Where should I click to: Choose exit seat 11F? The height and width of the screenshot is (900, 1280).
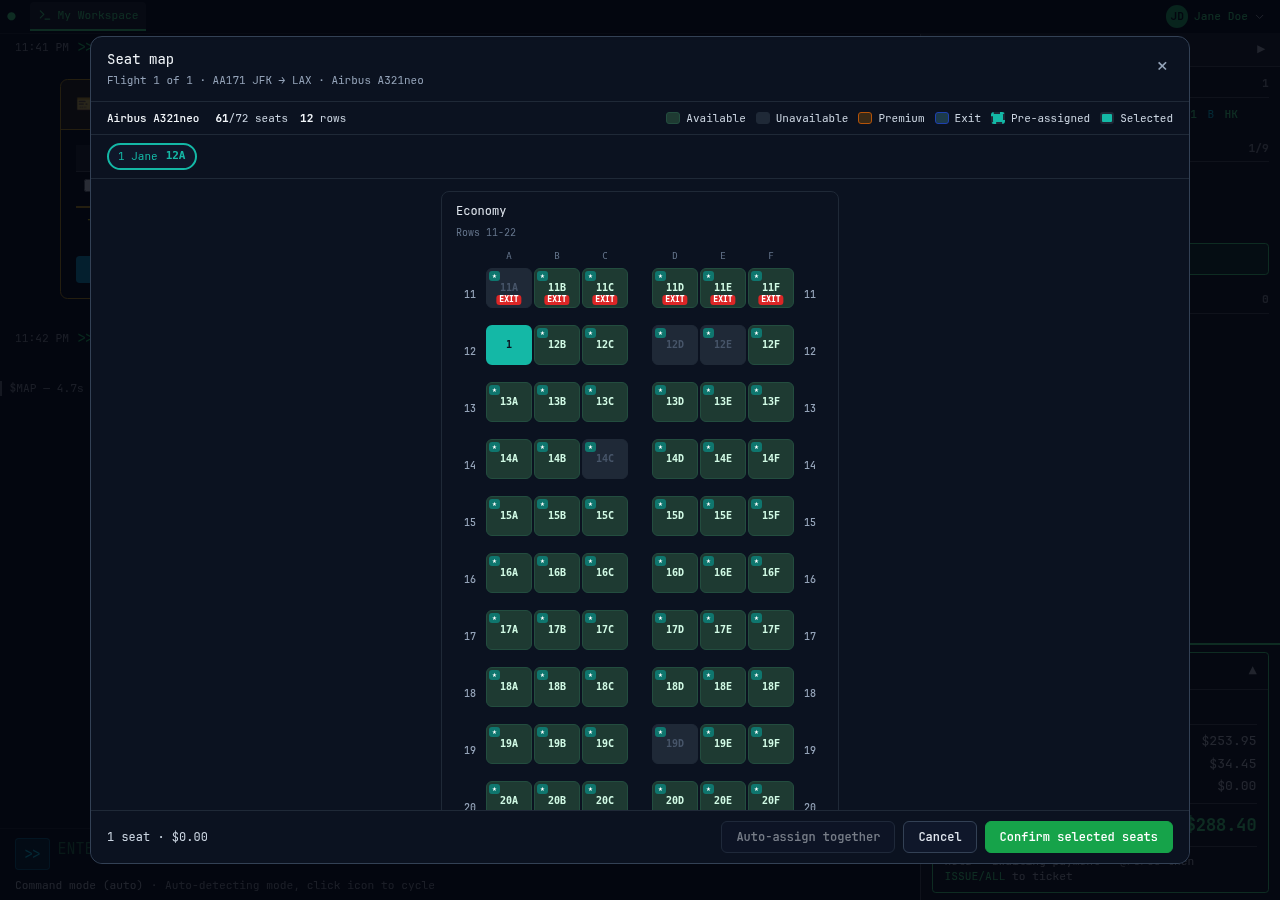pos(771,288)
